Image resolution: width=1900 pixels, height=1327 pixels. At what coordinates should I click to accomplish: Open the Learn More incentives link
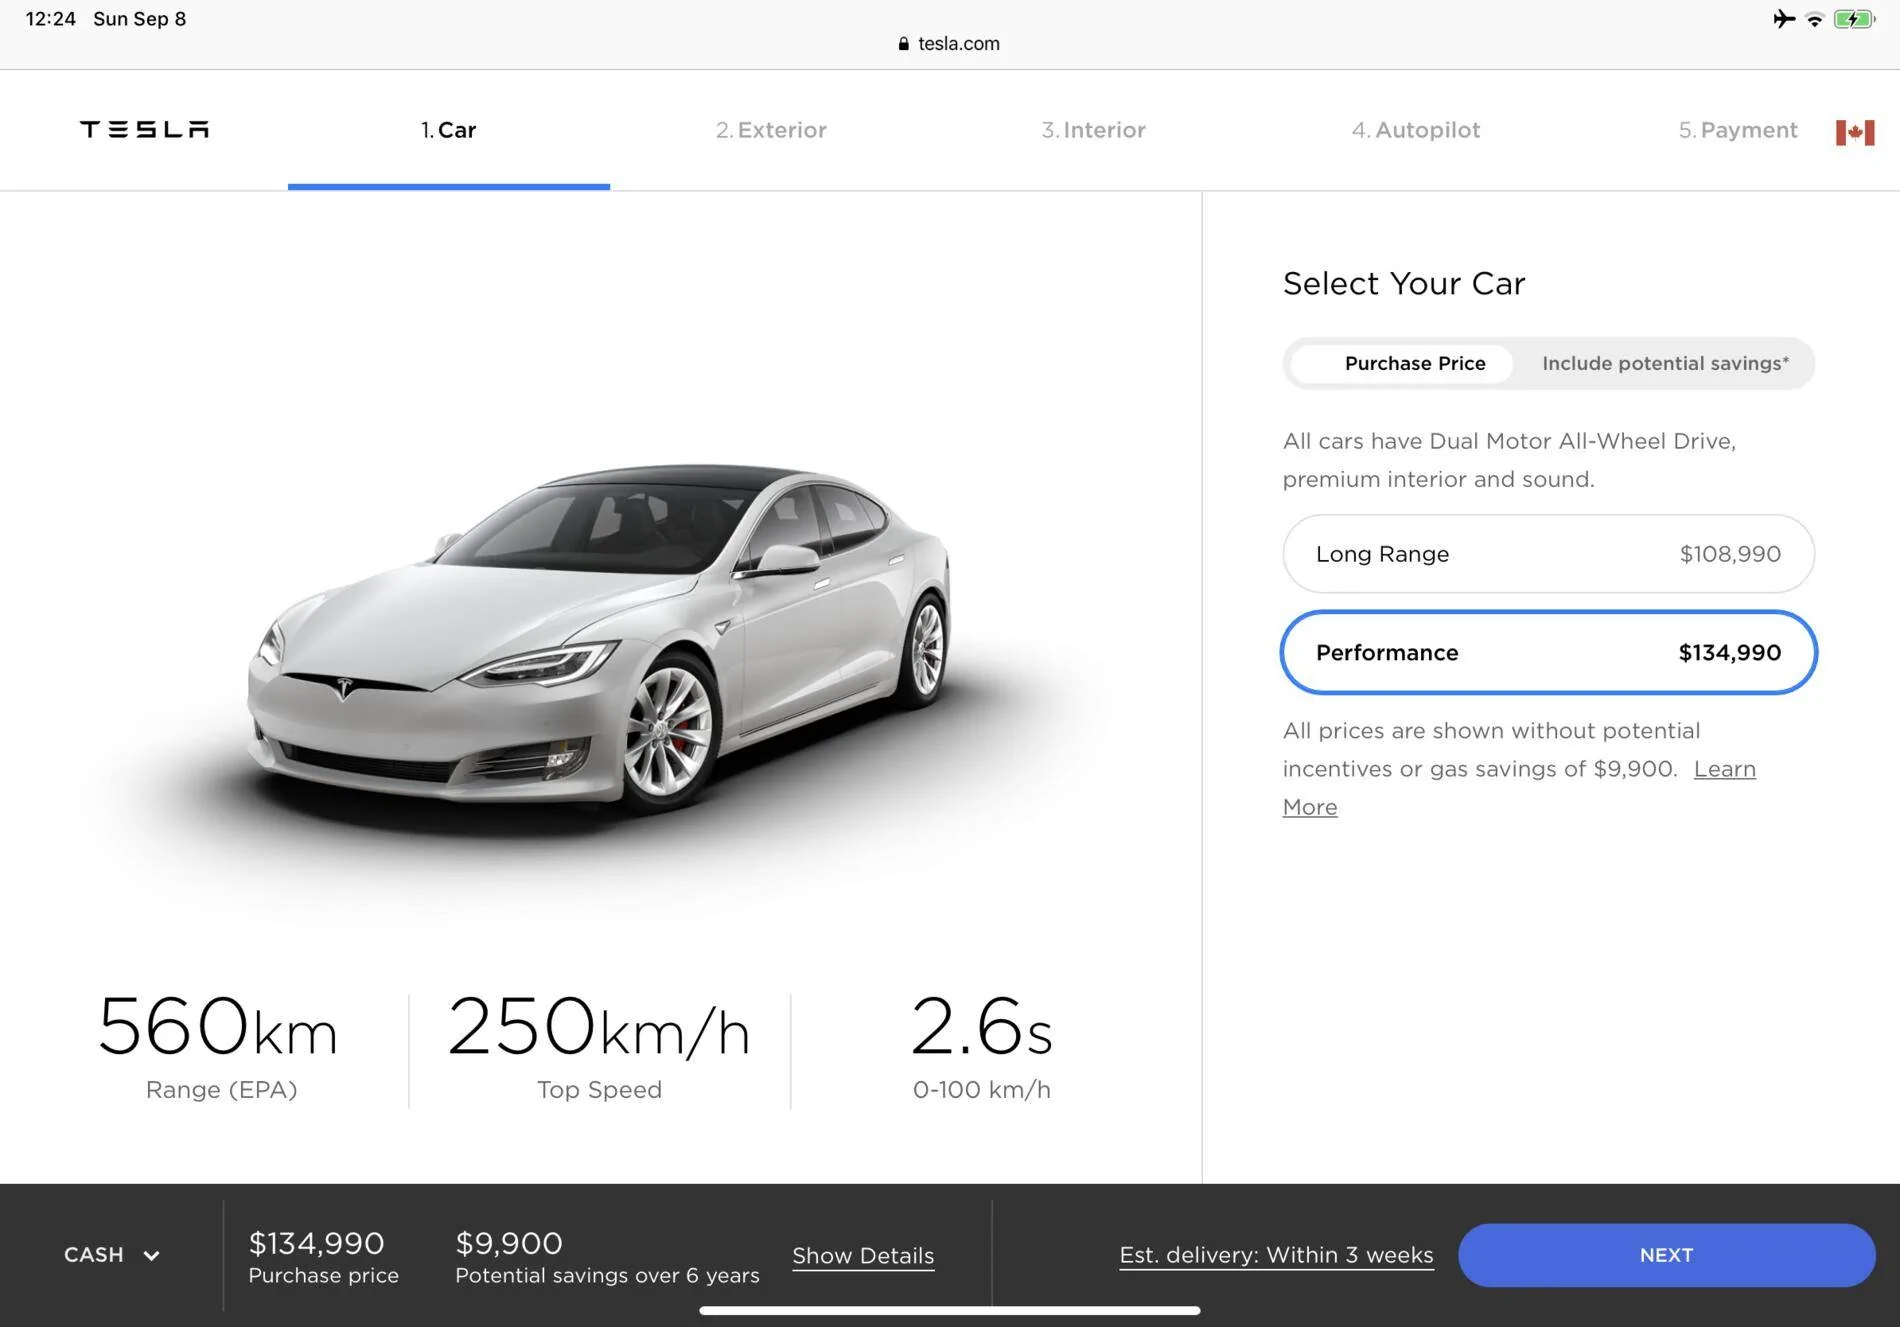pos(1724,769)
